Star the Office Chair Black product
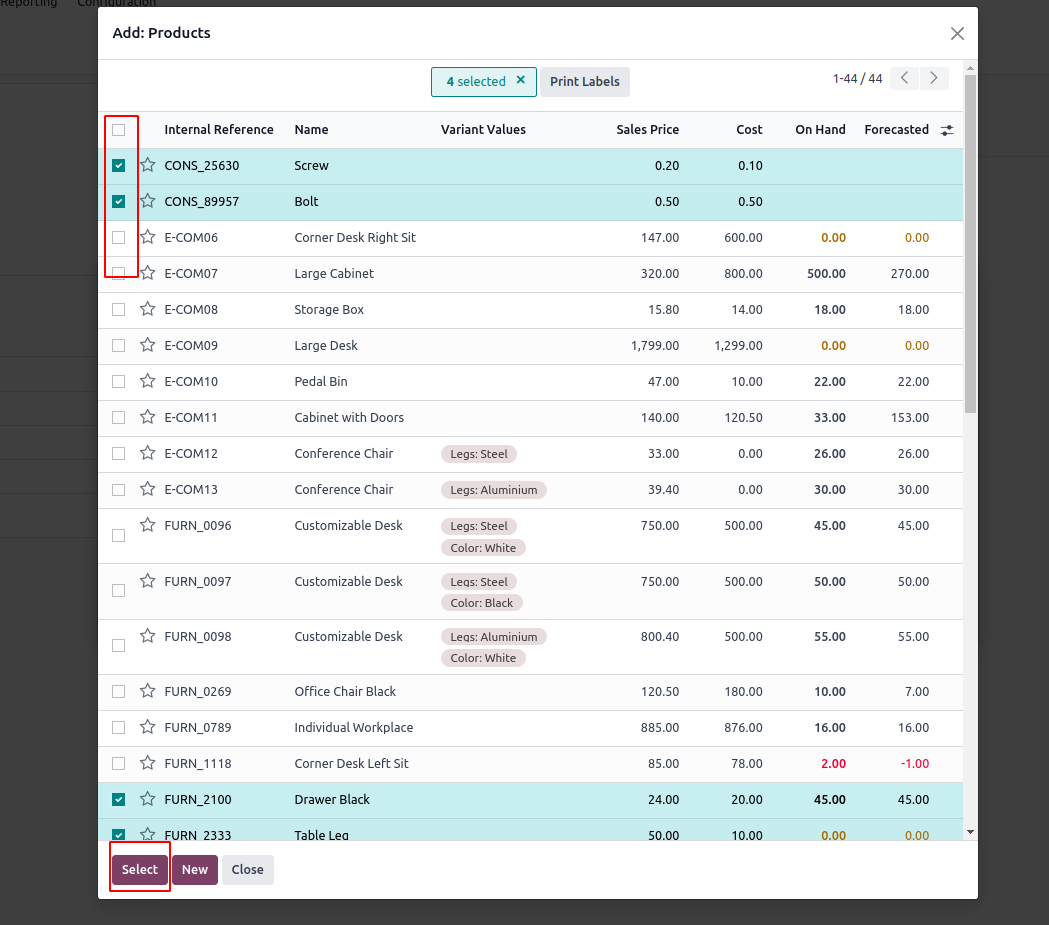Viewport: 1049px width, 925px height. point(148,691)
